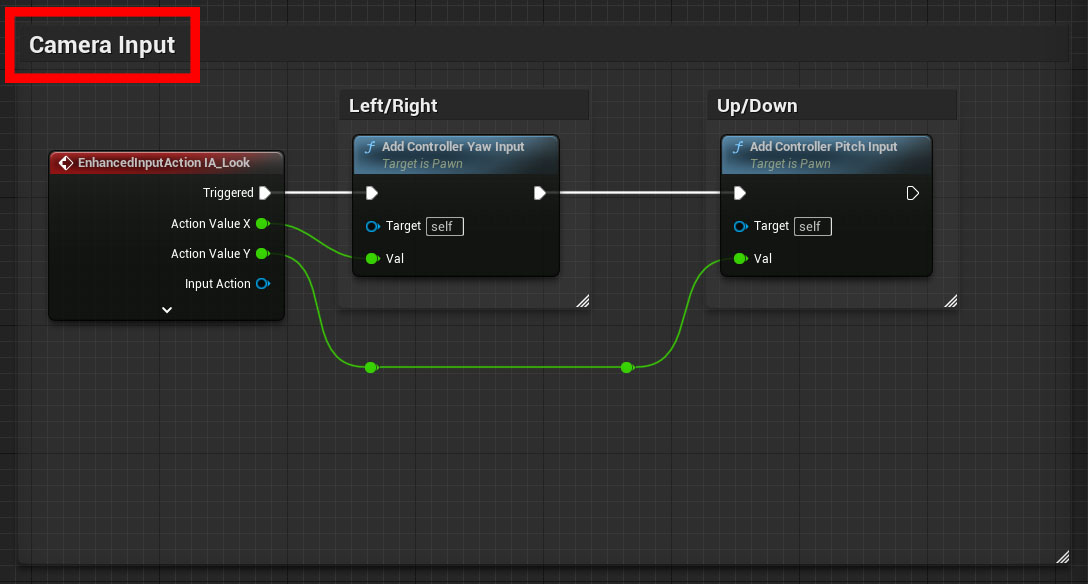This screenshot has width=1088, height=584.
Task: Click the Left/Right comment box resize handle
Action: (583, 301)
